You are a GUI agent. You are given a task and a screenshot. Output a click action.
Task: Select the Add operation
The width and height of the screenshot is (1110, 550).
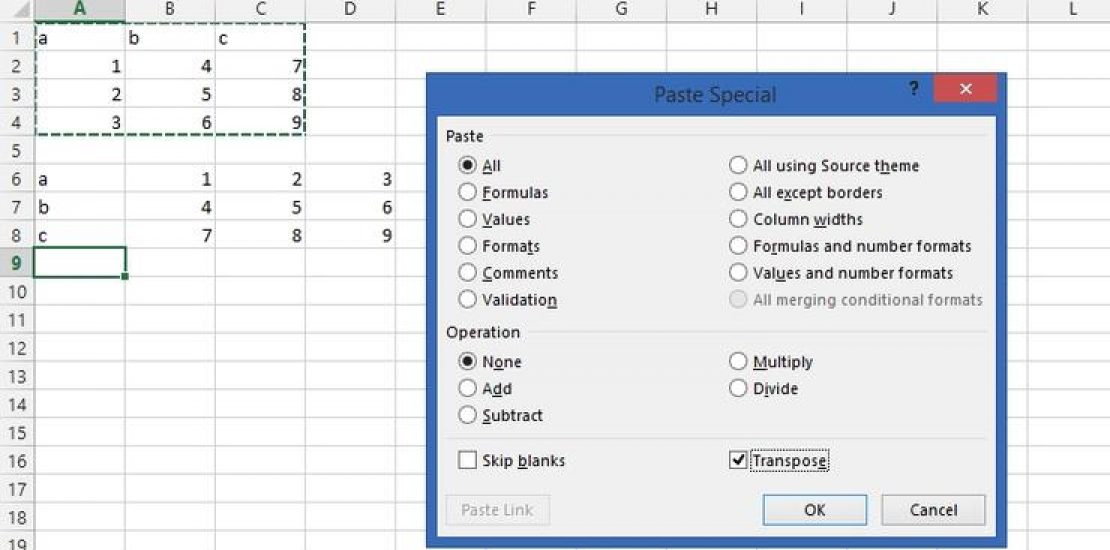tap(467, 389)
